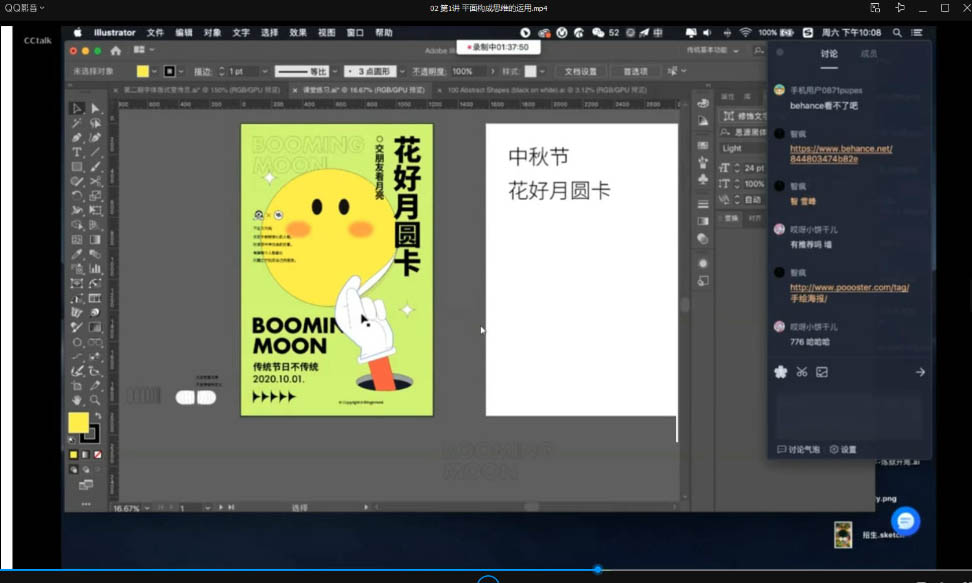Click the flower emoji icon in chat
The height and width of the screenshot is (583, 972).
781,372
